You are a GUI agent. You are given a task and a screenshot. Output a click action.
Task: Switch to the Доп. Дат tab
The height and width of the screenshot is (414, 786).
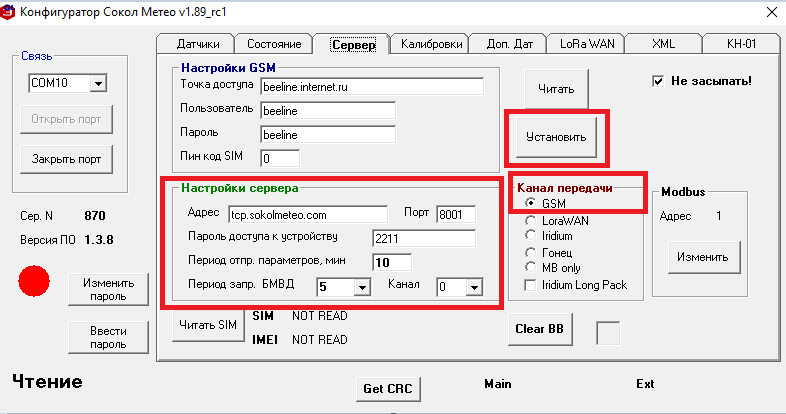click(x=509, y=44)
